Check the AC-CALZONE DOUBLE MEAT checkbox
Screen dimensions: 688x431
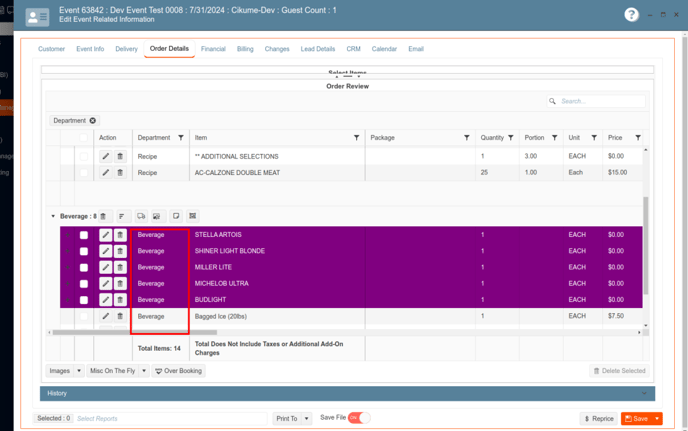tap(84, 172)
